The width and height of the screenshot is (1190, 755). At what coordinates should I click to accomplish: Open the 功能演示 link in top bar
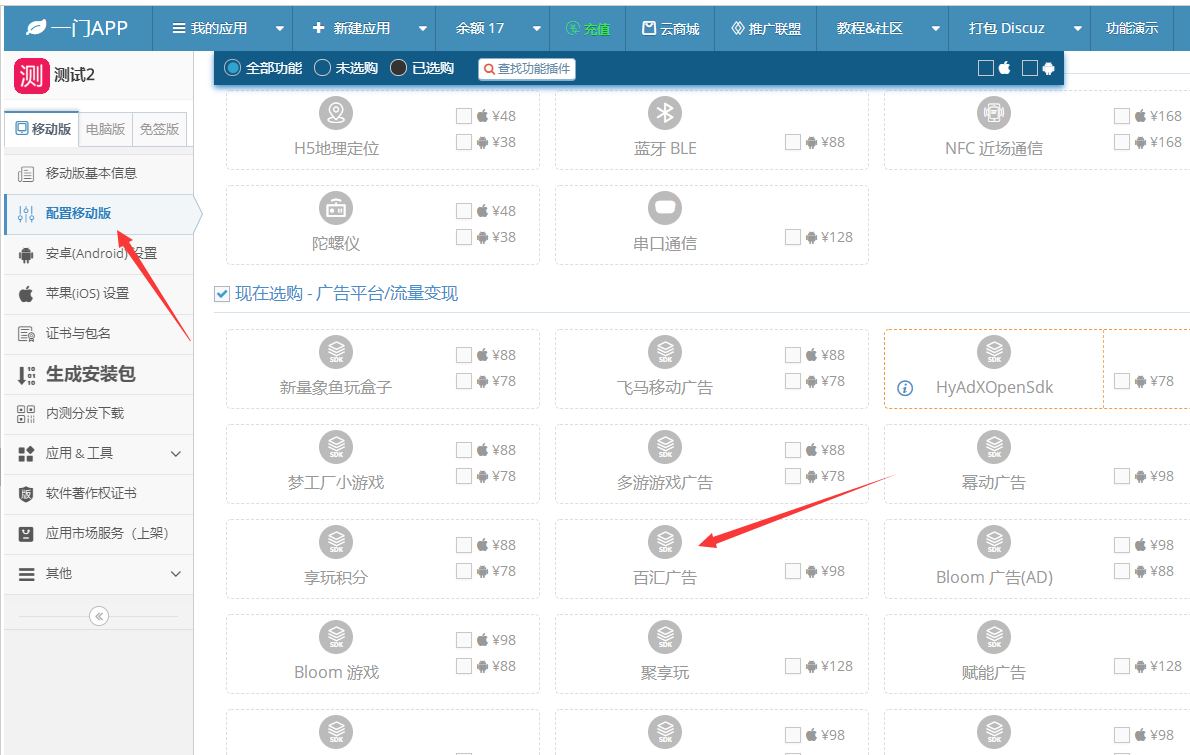point(1132,29)
